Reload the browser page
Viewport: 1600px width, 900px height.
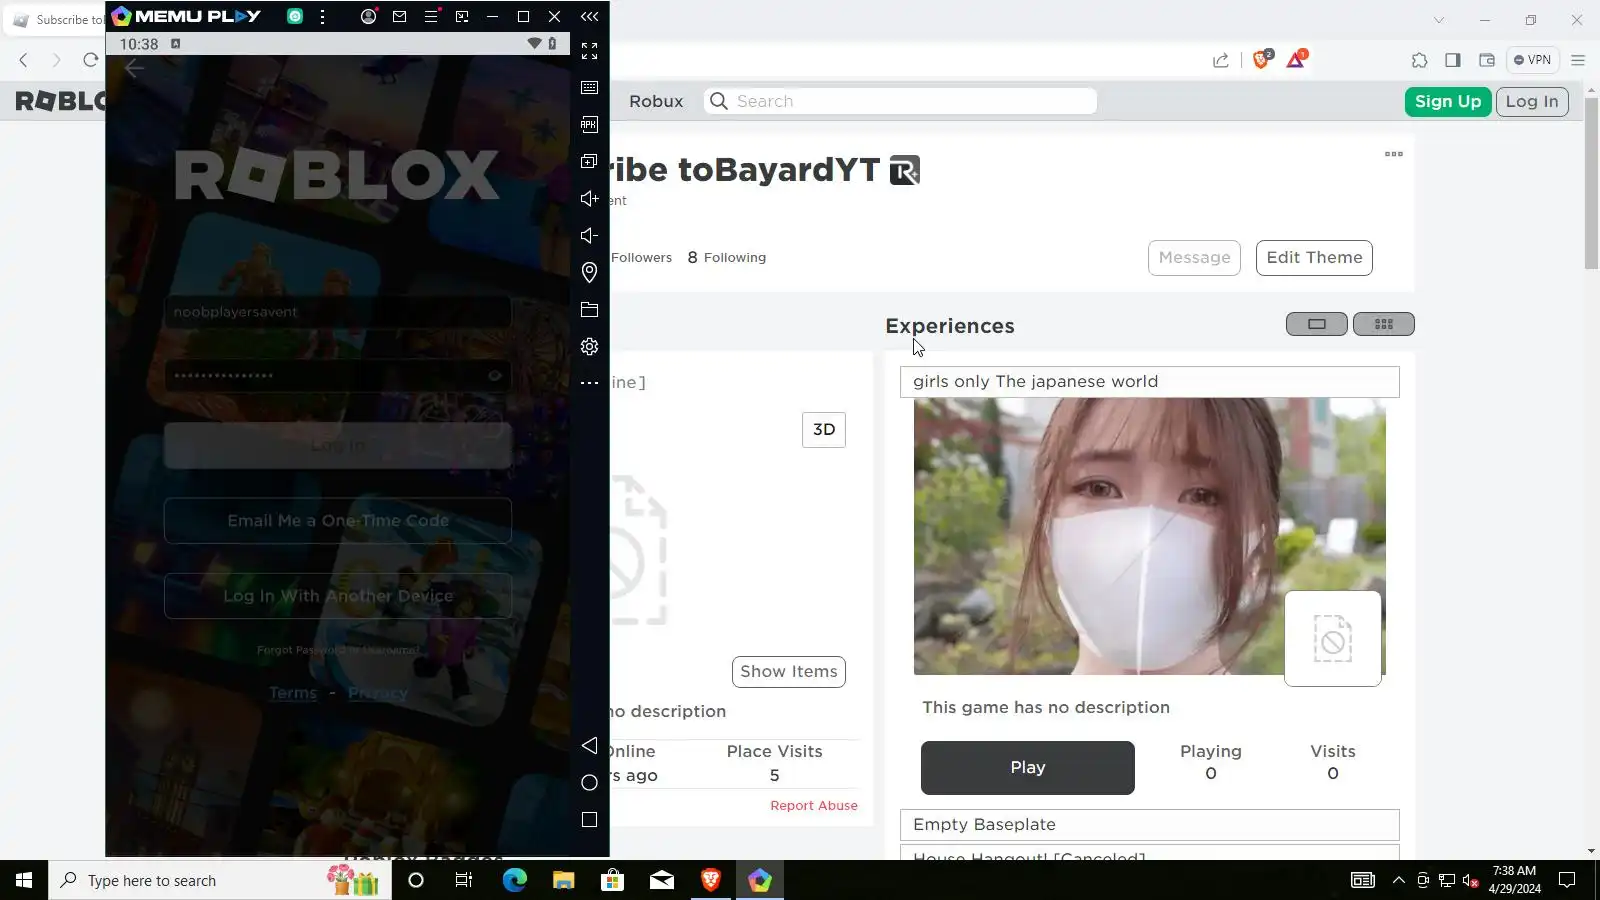pos(91,60)
